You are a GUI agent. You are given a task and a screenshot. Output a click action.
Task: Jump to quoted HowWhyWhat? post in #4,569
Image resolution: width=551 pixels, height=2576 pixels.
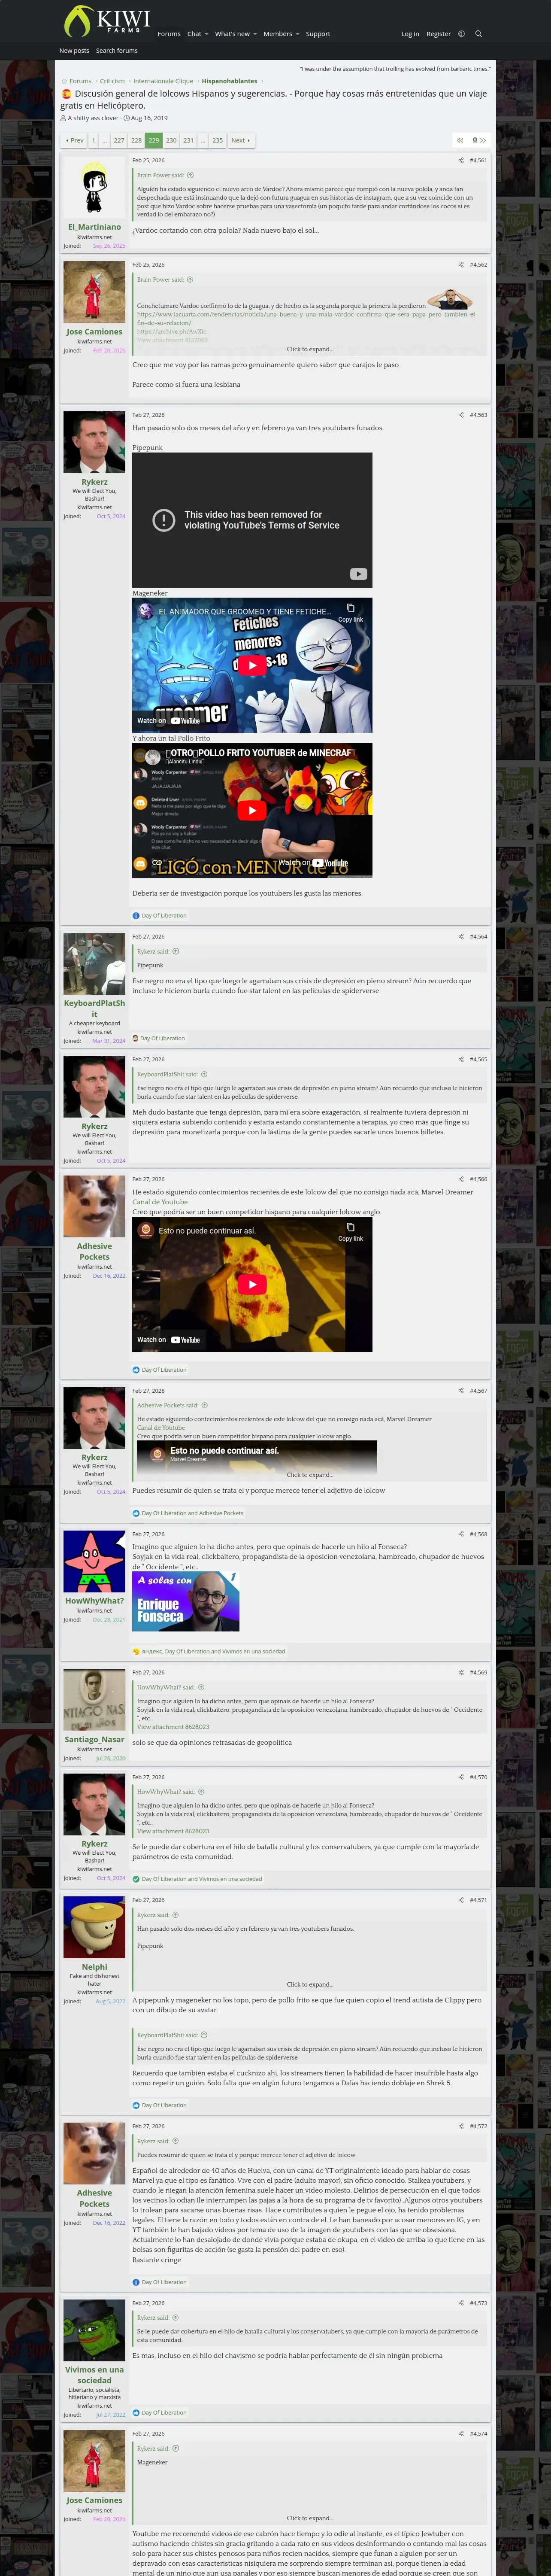coord(201,1687)
